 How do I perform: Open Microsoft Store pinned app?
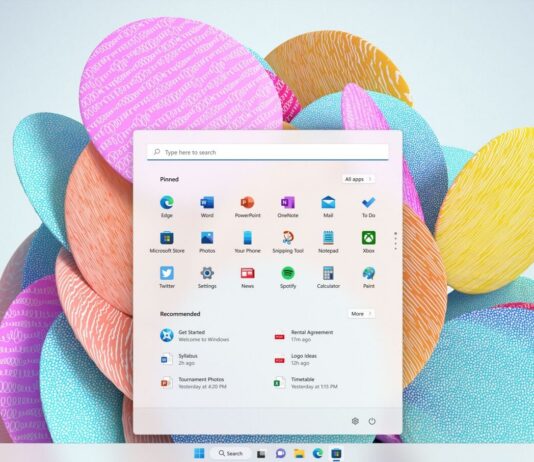(167, 242)
